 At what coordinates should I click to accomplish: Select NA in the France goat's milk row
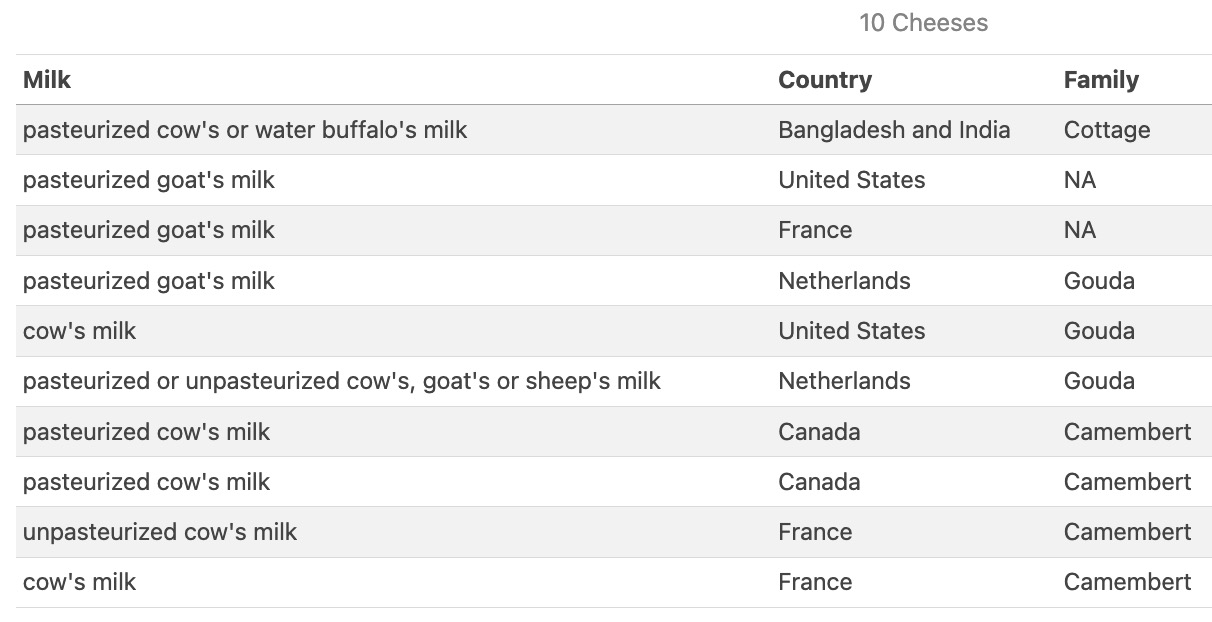(1080, 230)
